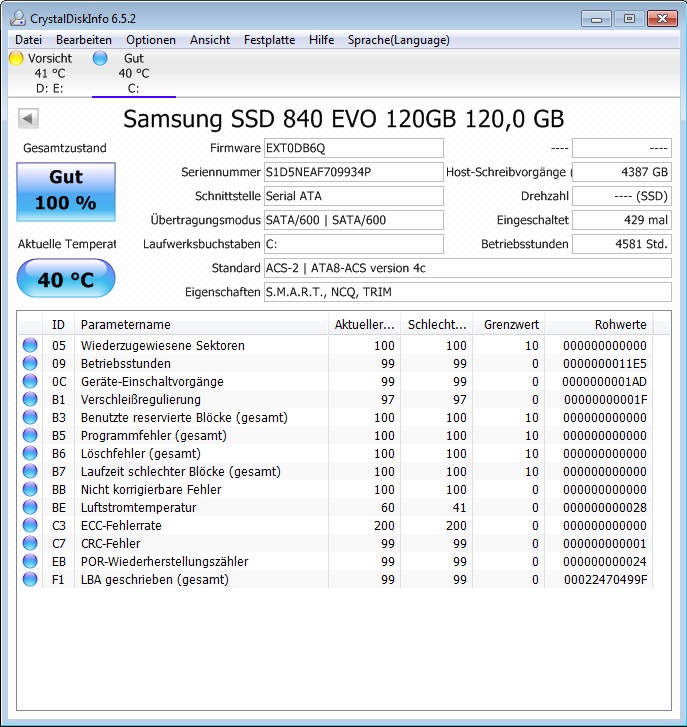This screenshot has width=687, height=727.
Task: Click the Gut 100 % health status button
Action: point(66,191)
